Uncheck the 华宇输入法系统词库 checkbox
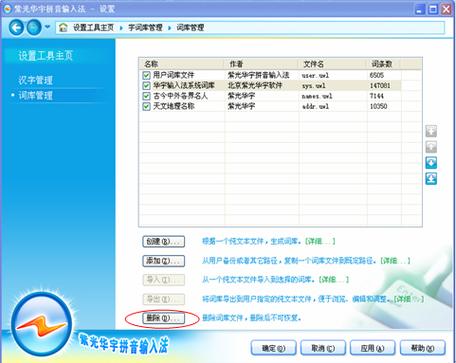This screenshot has width=456, height=363. click(146, 86)
